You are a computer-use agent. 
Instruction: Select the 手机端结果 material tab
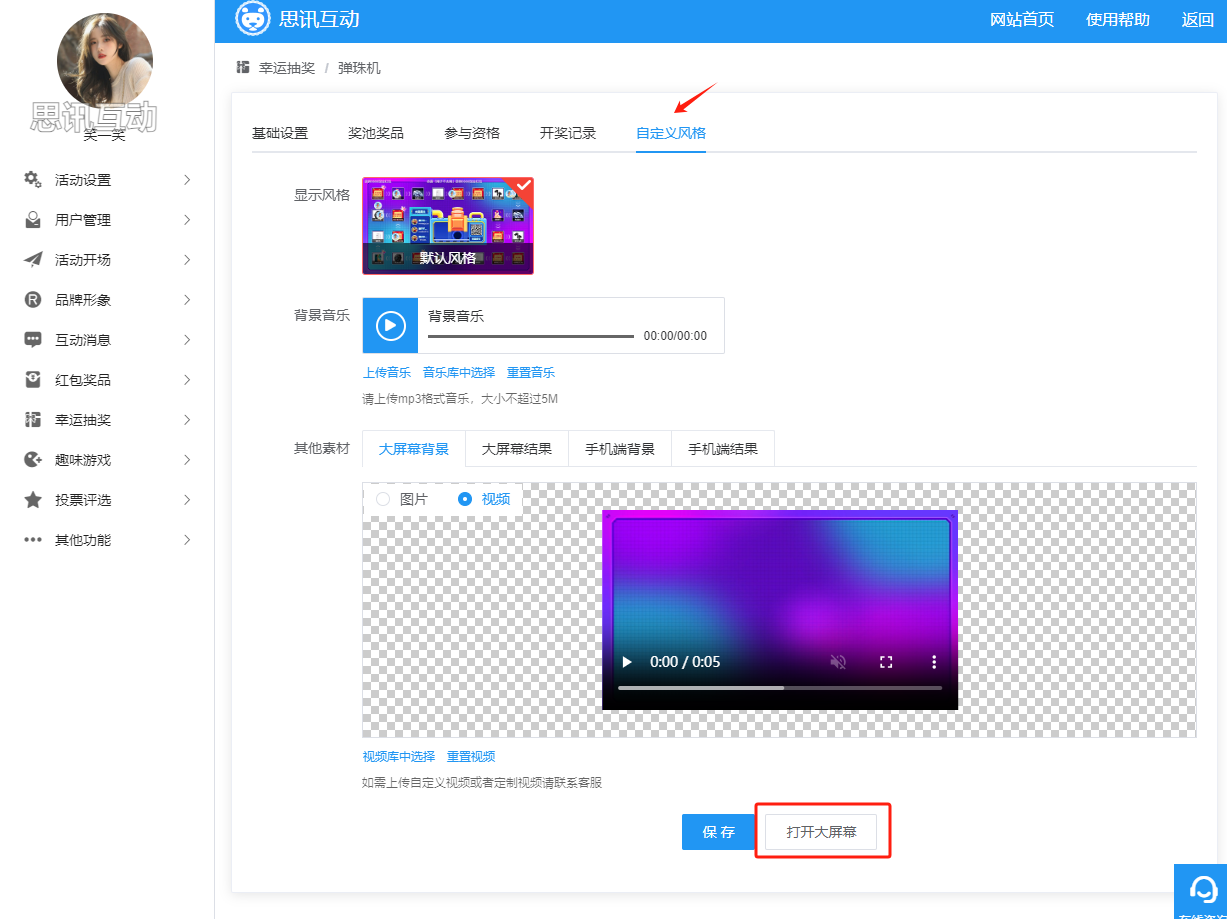723,449
